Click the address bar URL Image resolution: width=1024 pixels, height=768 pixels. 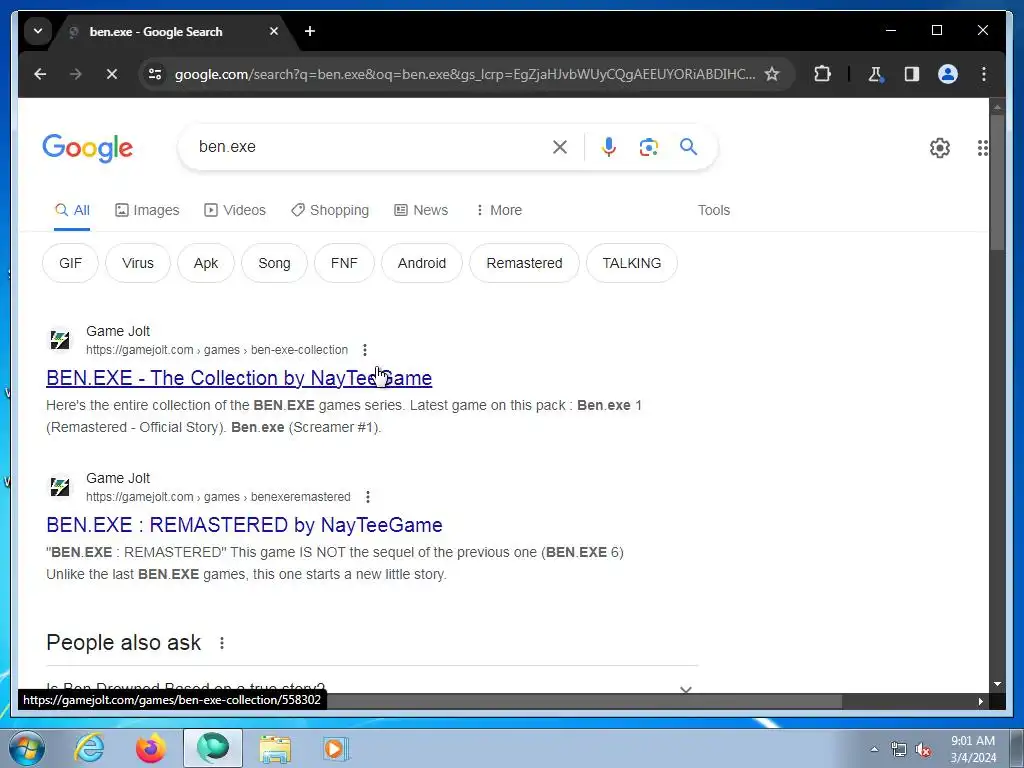464,74
